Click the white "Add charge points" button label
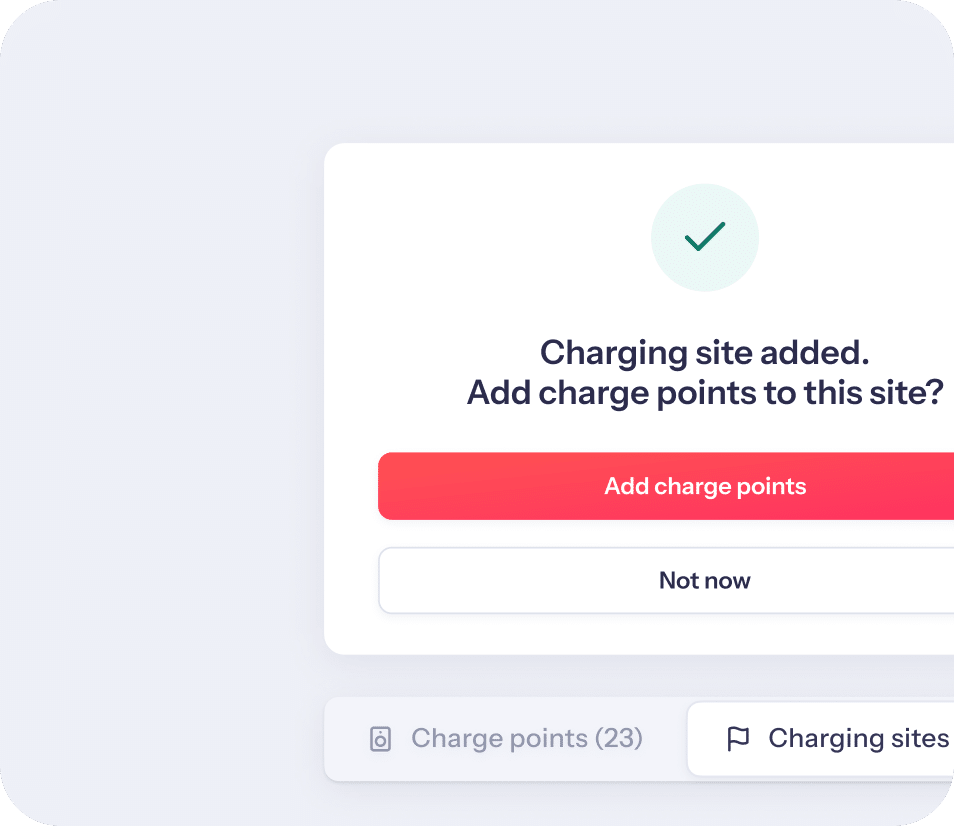Image resolution: width=954 pixels, height=826 pixels. pos(705,487)
